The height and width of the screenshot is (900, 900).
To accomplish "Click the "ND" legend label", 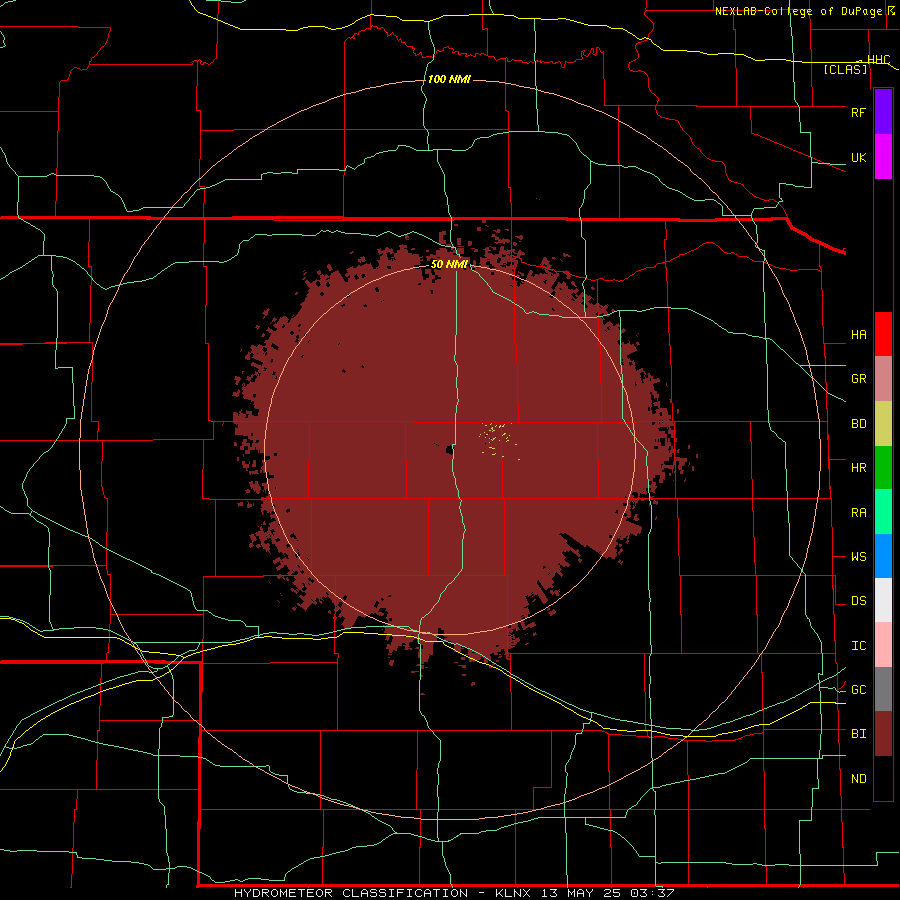I will pos(858,779).
